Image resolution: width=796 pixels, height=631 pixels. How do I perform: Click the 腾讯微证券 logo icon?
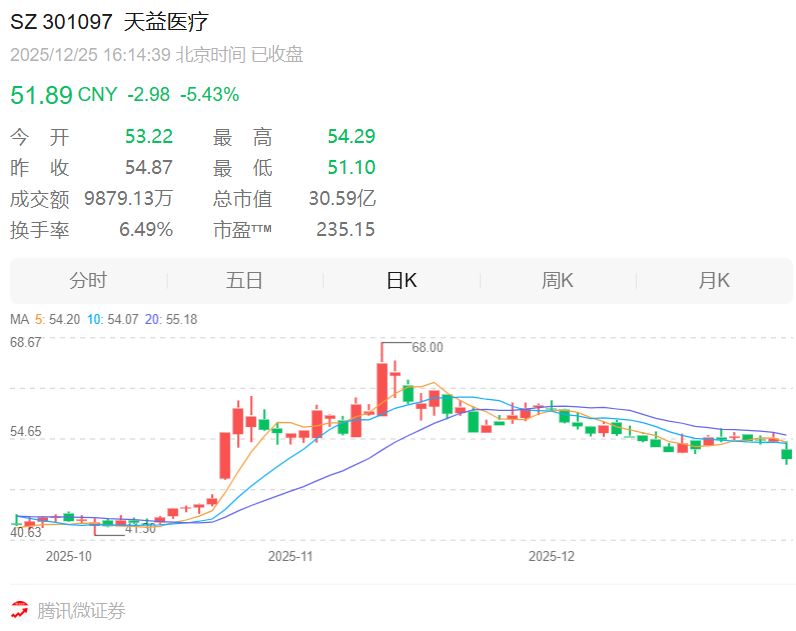[20, 611]
